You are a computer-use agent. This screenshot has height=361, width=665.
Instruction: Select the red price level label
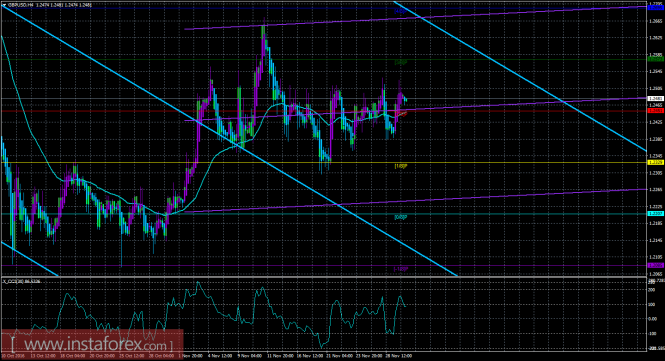[656, 111]
